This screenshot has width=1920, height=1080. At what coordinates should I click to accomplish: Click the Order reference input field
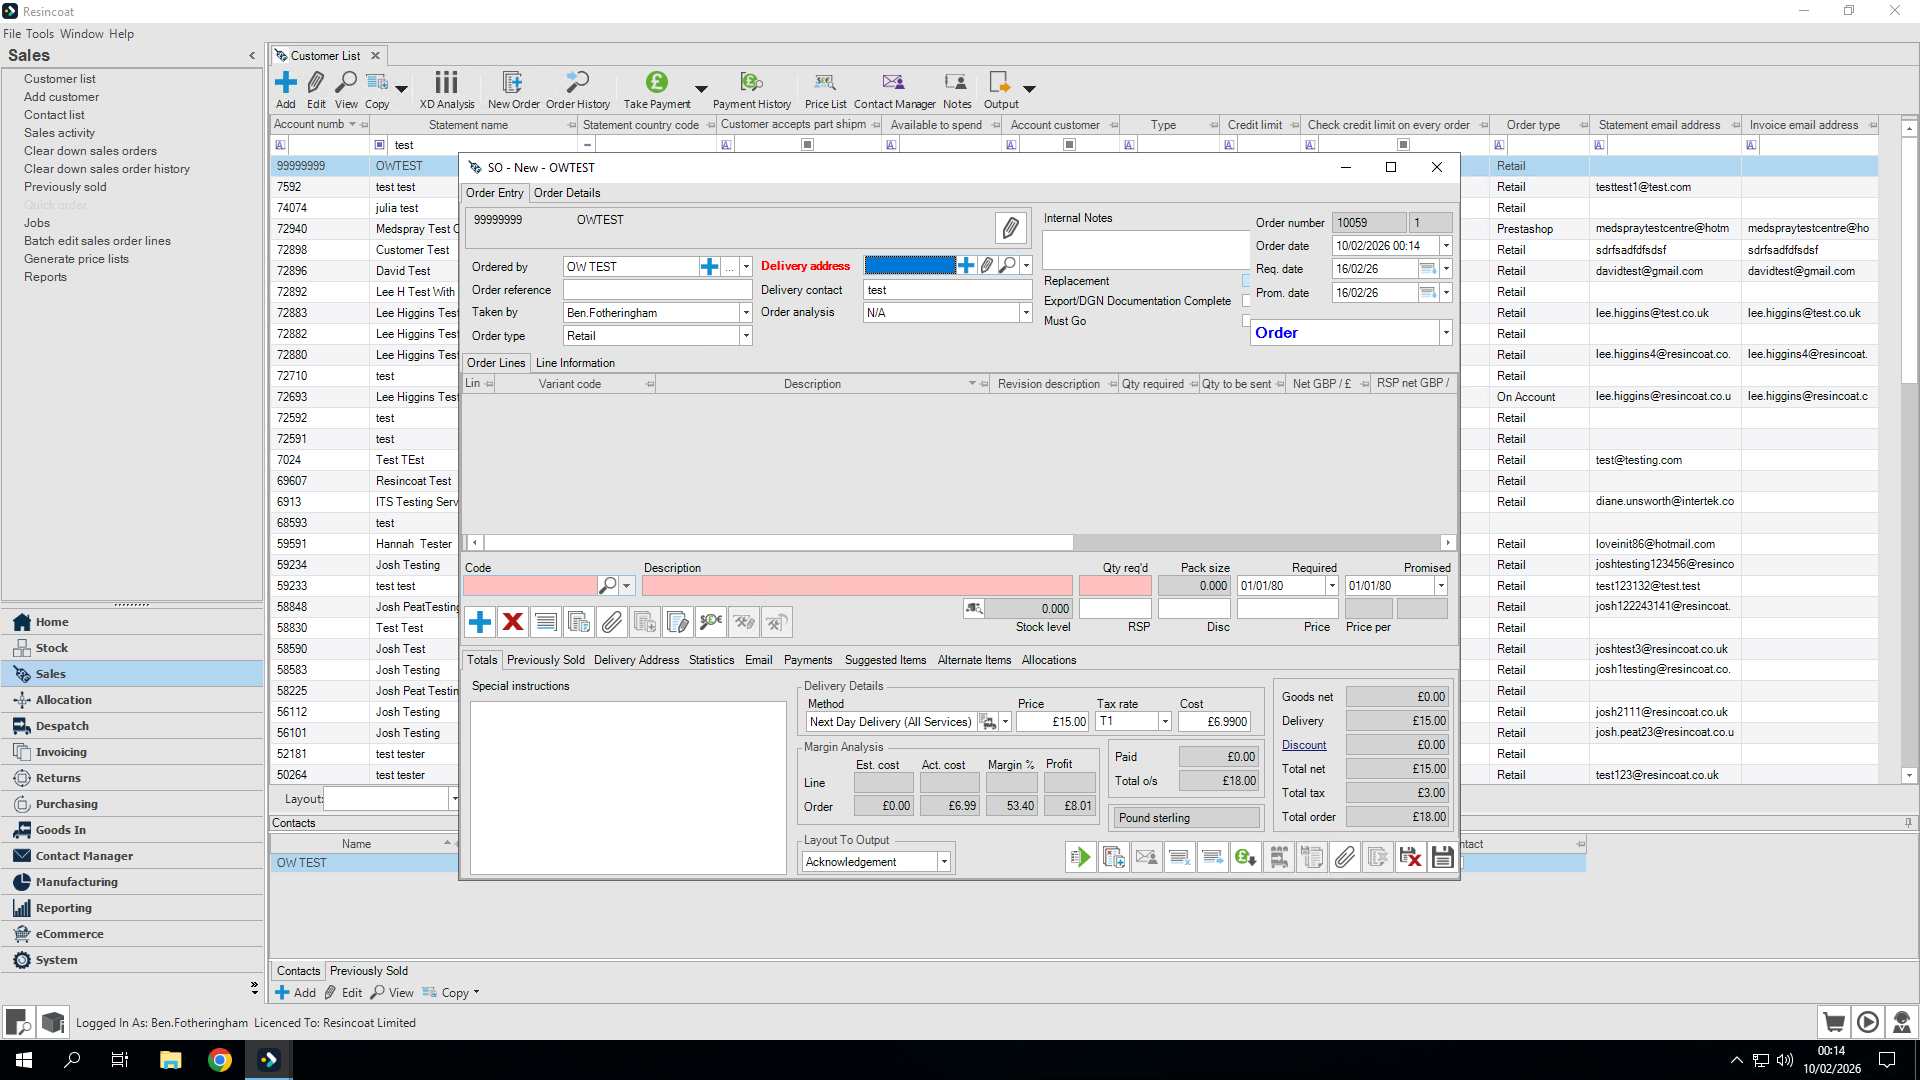coord(657,290)
